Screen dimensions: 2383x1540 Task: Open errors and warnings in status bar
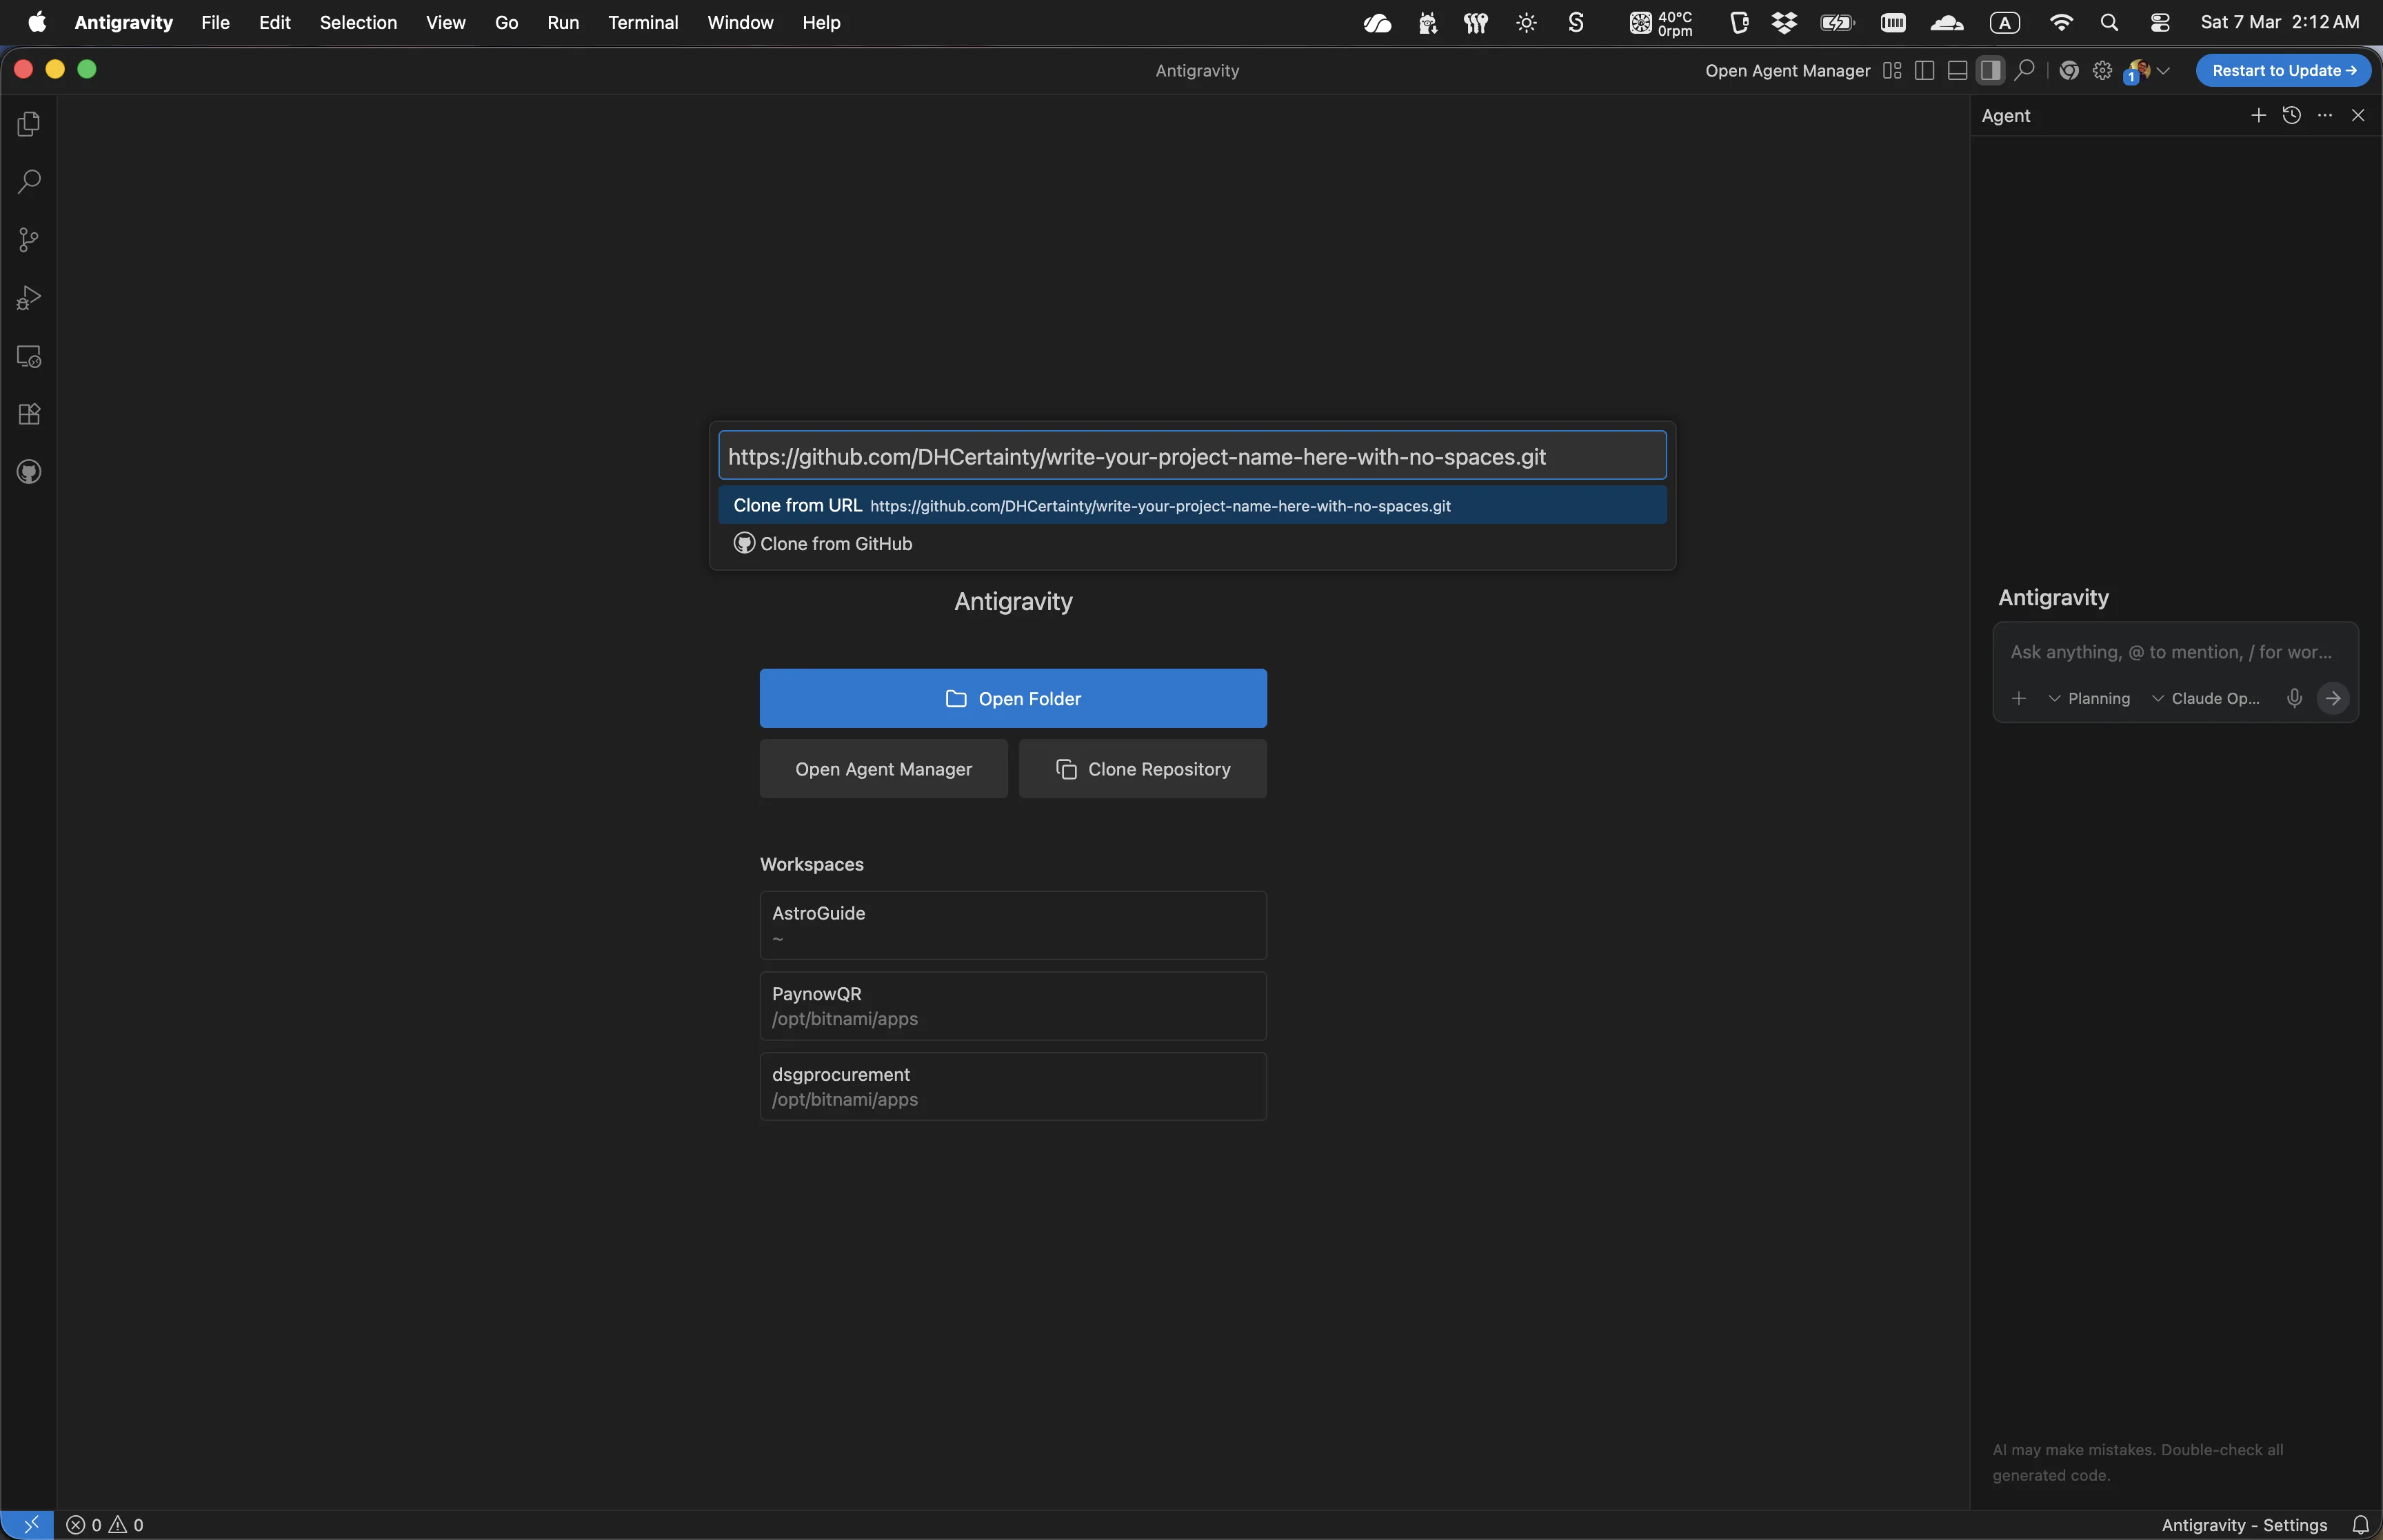(105, 1524)
